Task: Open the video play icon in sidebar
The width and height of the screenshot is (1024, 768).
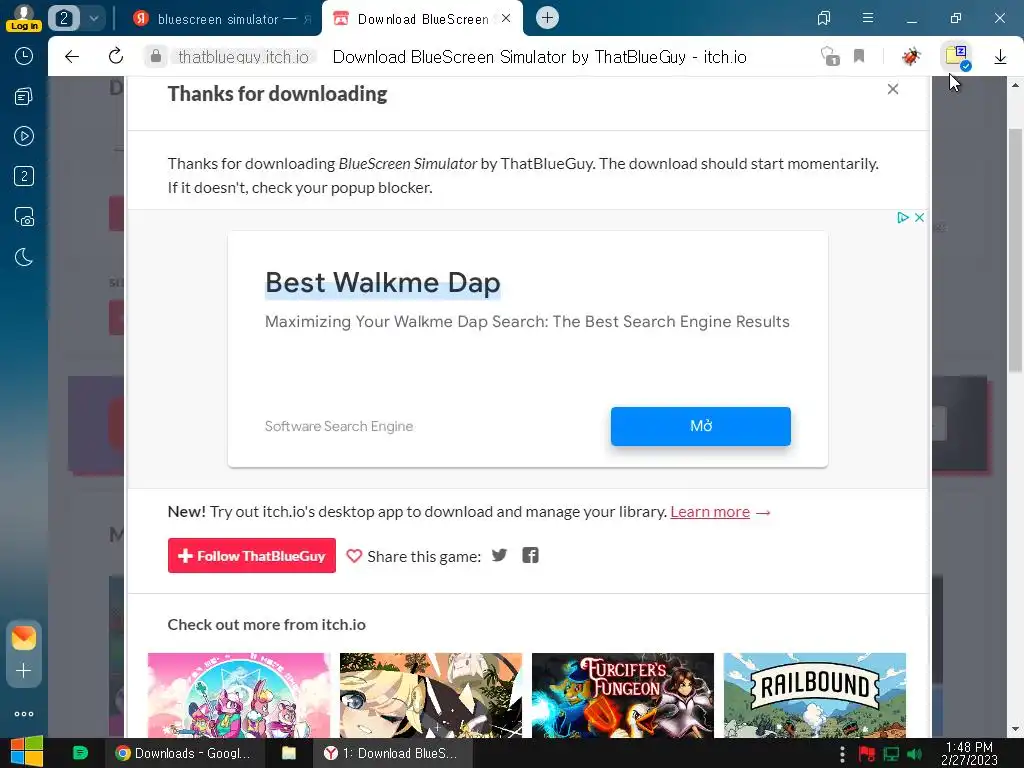Action: coord(24,136)
